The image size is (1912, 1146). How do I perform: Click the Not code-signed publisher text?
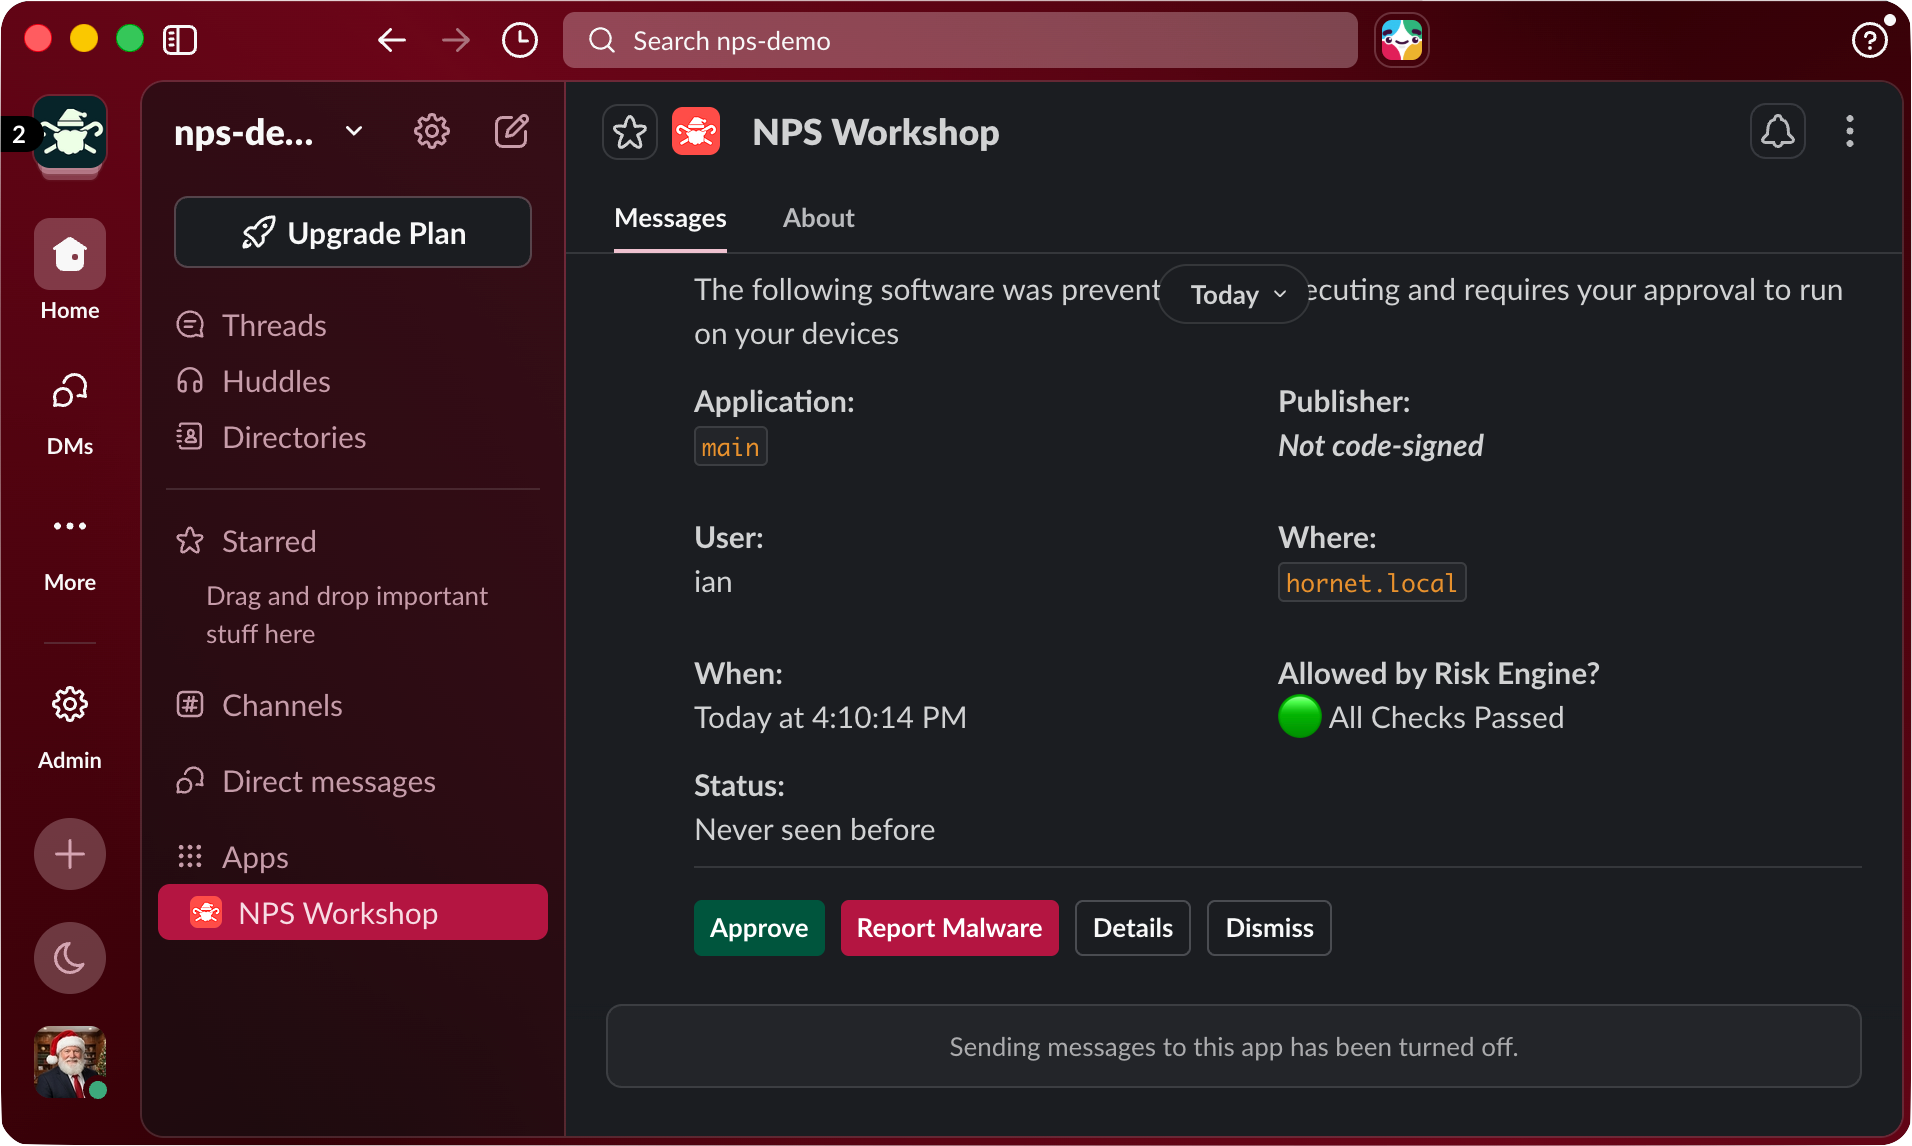tap(1381, 445)
